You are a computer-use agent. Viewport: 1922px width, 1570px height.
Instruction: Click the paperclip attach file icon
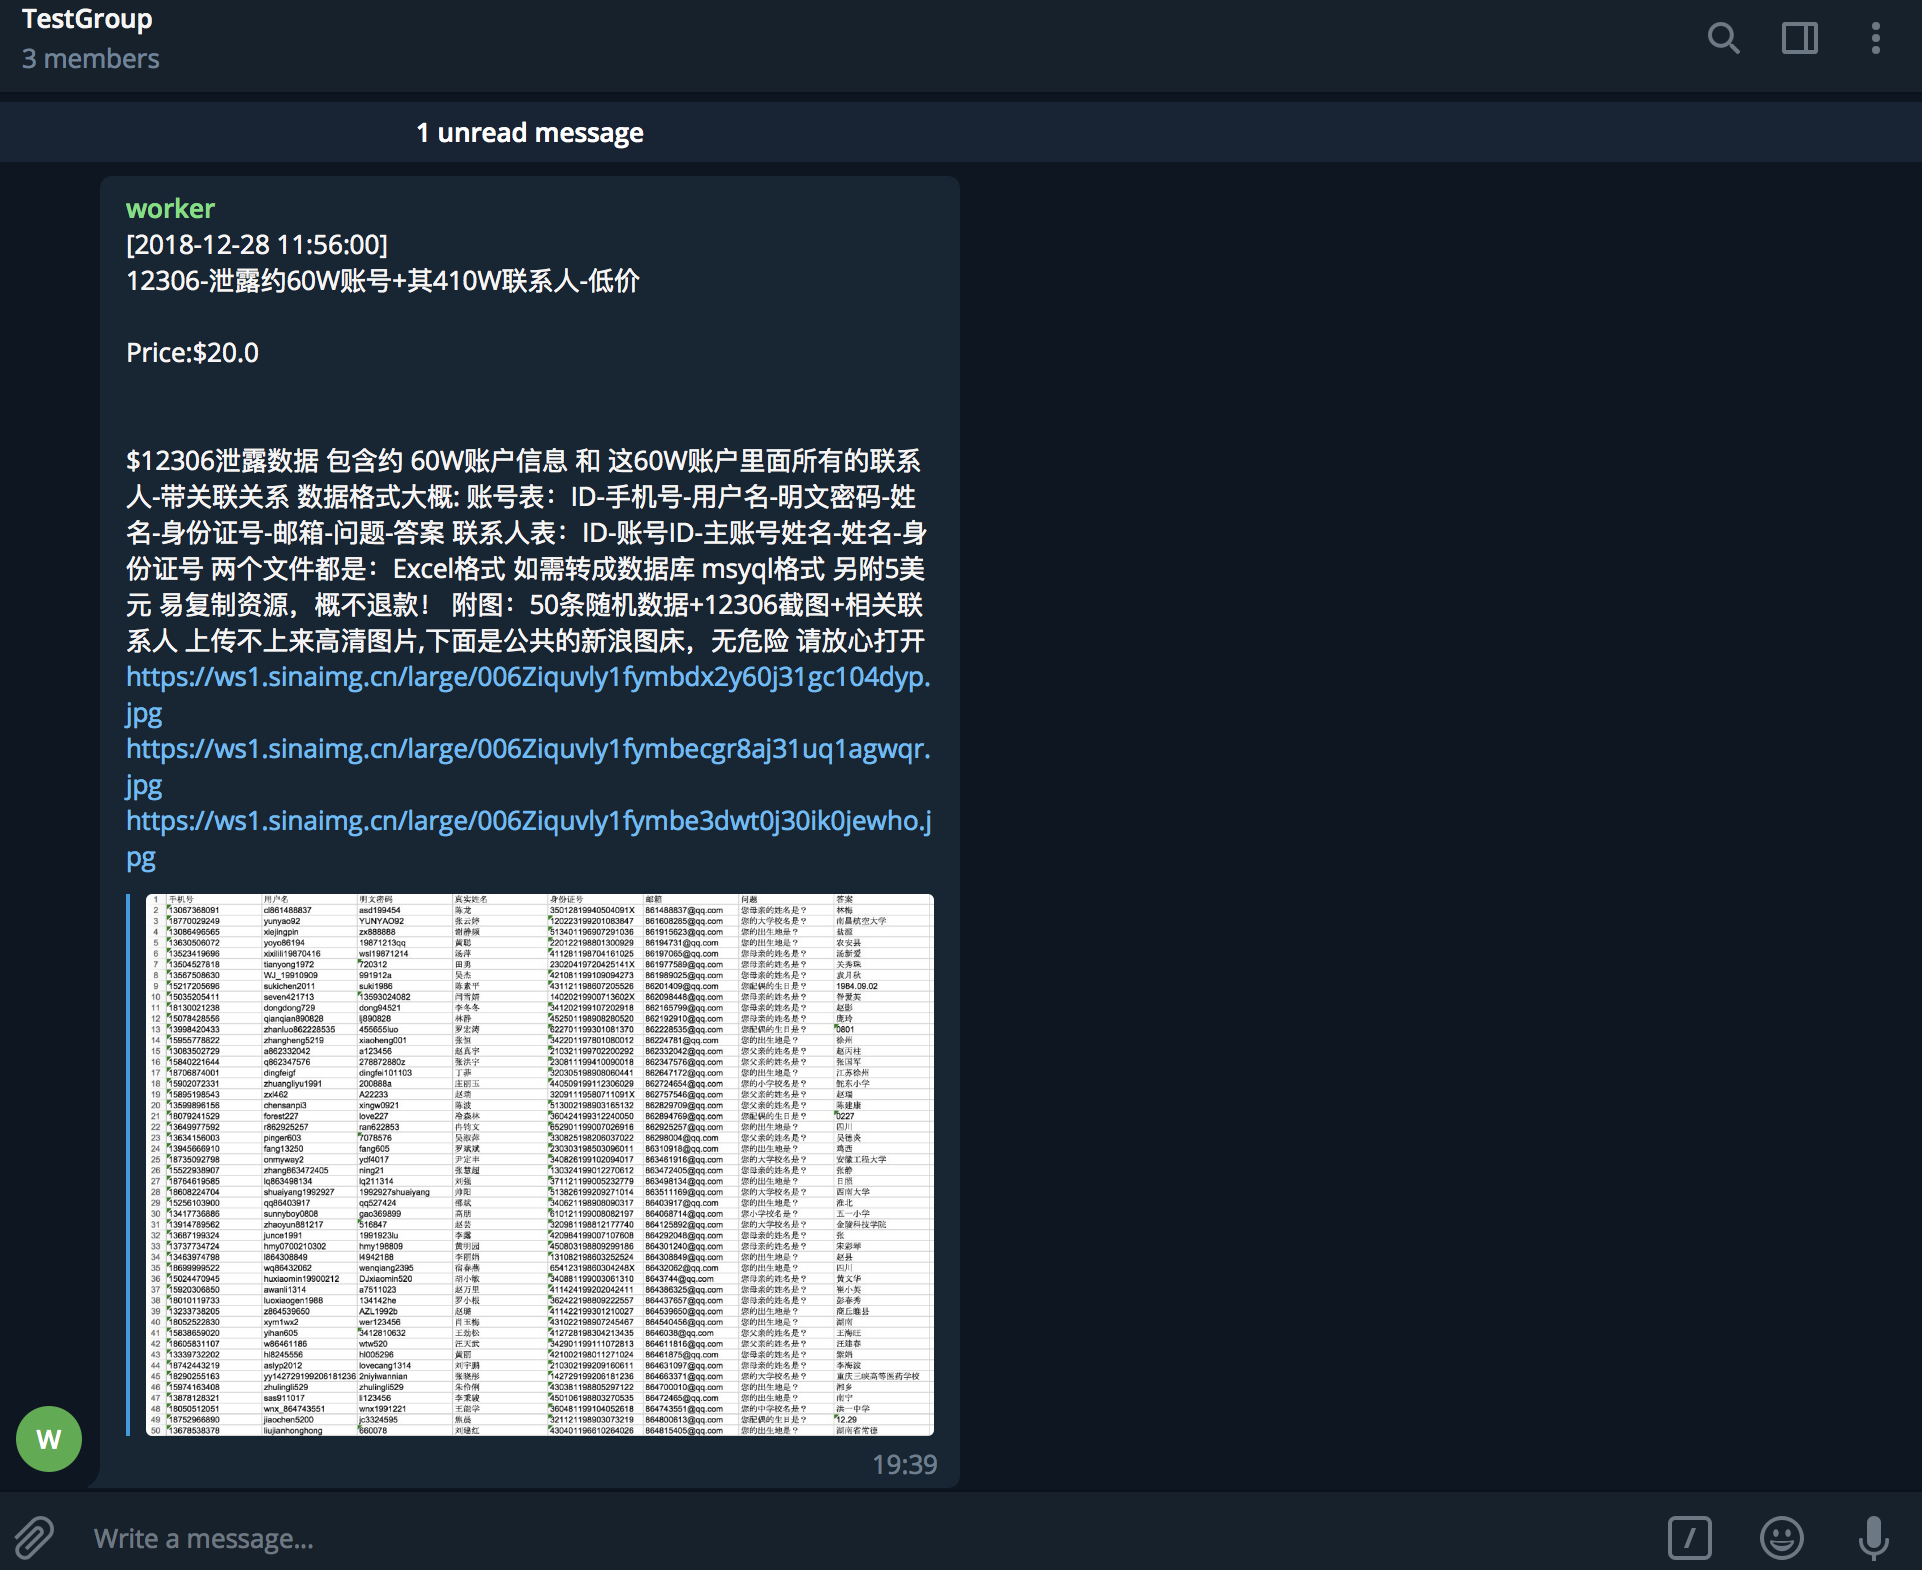(34, 1537)
